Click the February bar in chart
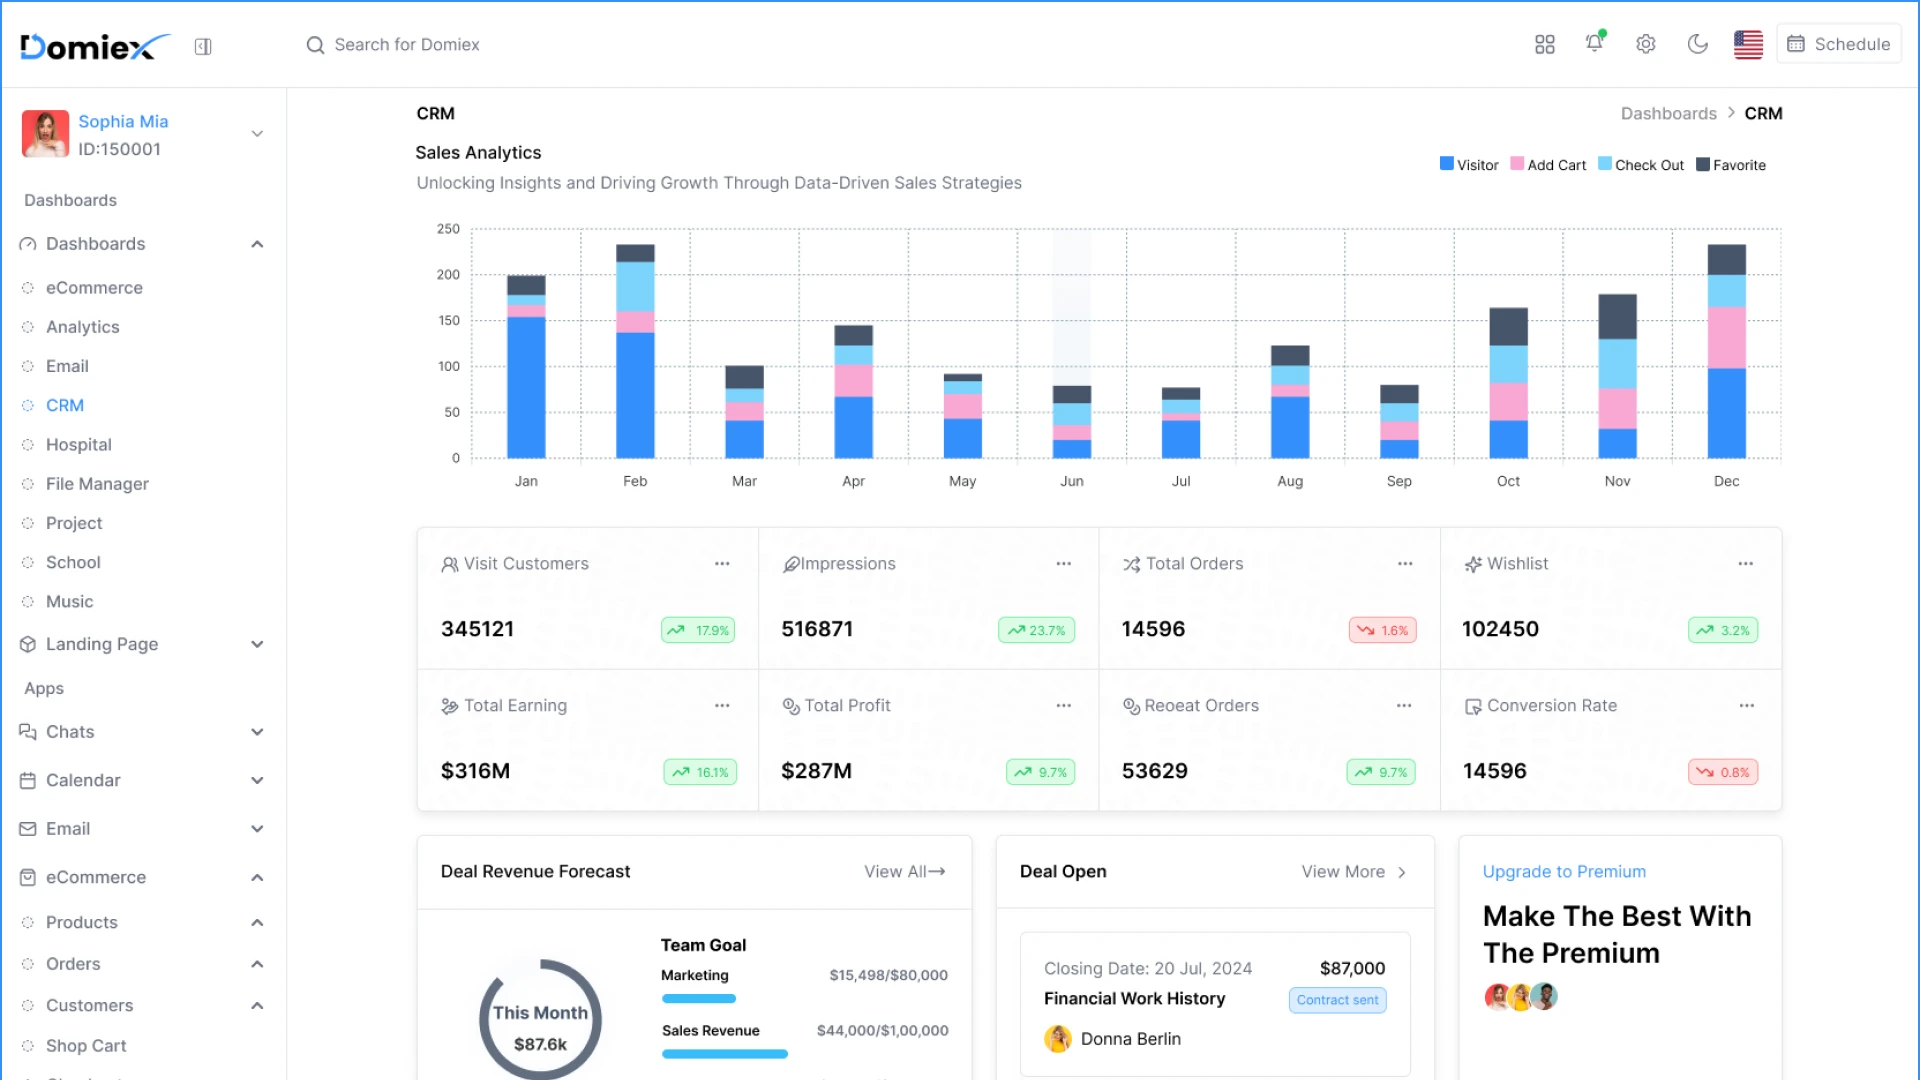This screenshot has width=1920, height=1080. pos(635,352)
